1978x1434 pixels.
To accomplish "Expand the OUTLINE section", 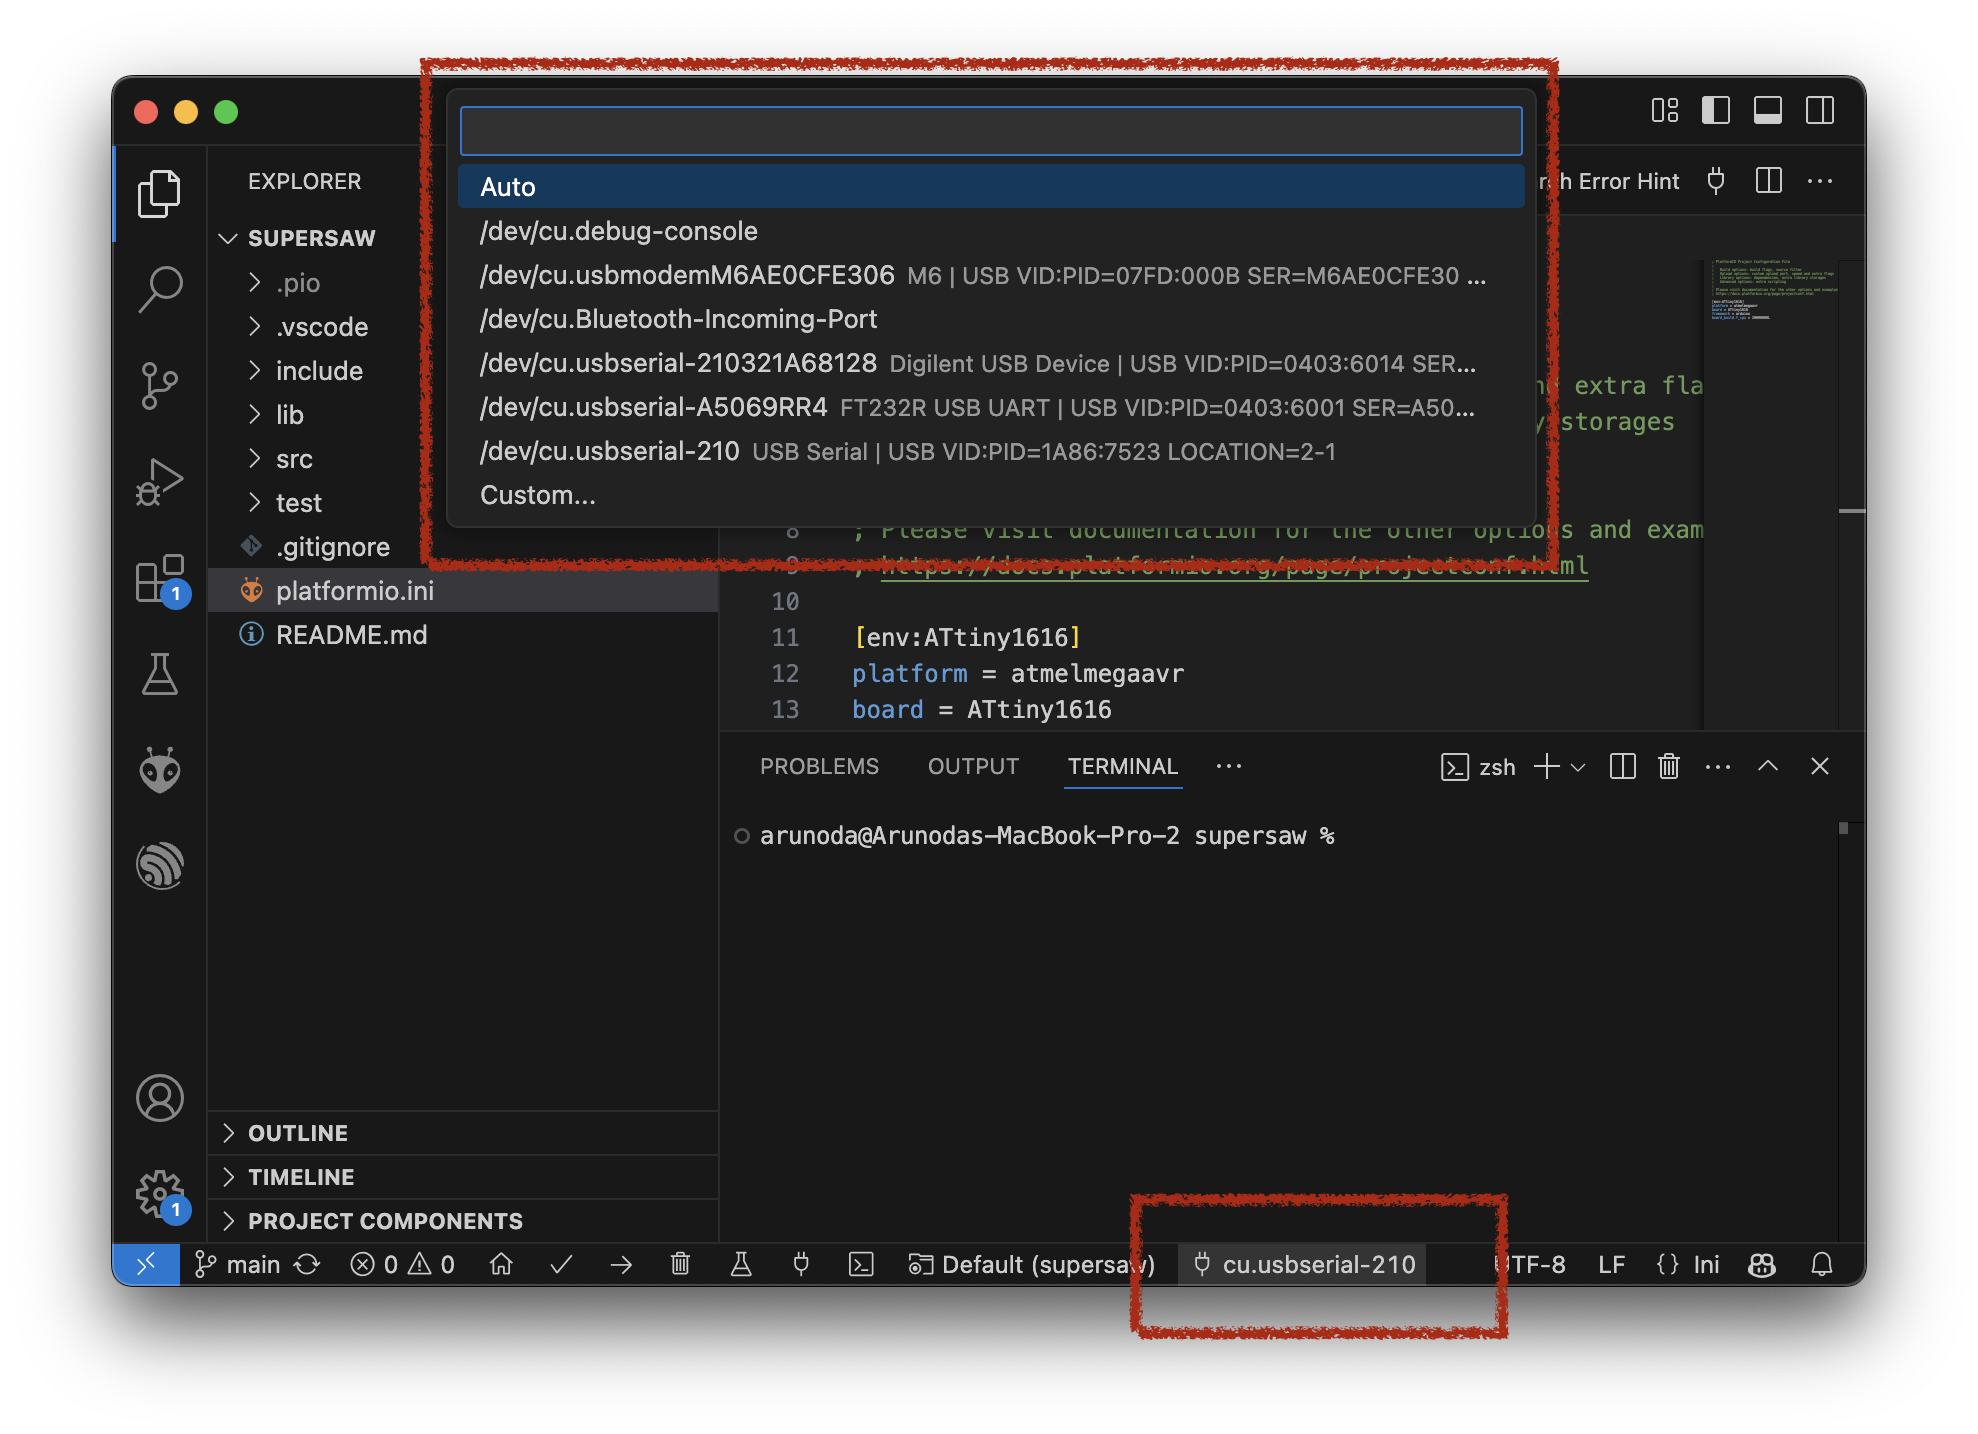I will 463,1133.
